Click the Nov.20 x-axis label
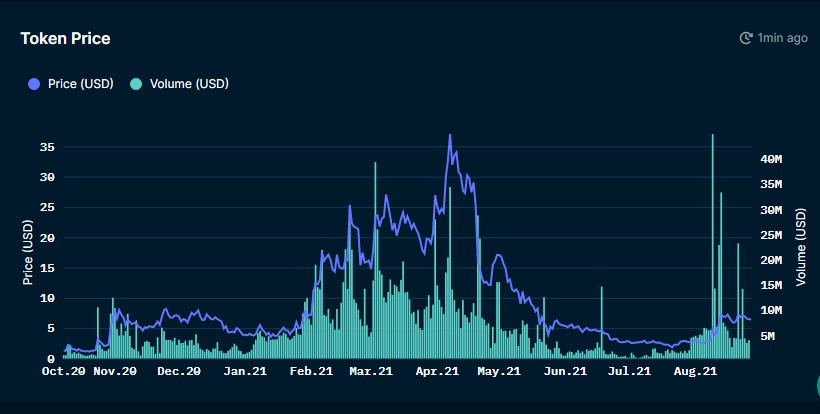Viewport: 820px width, 414px height. click(x=115, y=371)
